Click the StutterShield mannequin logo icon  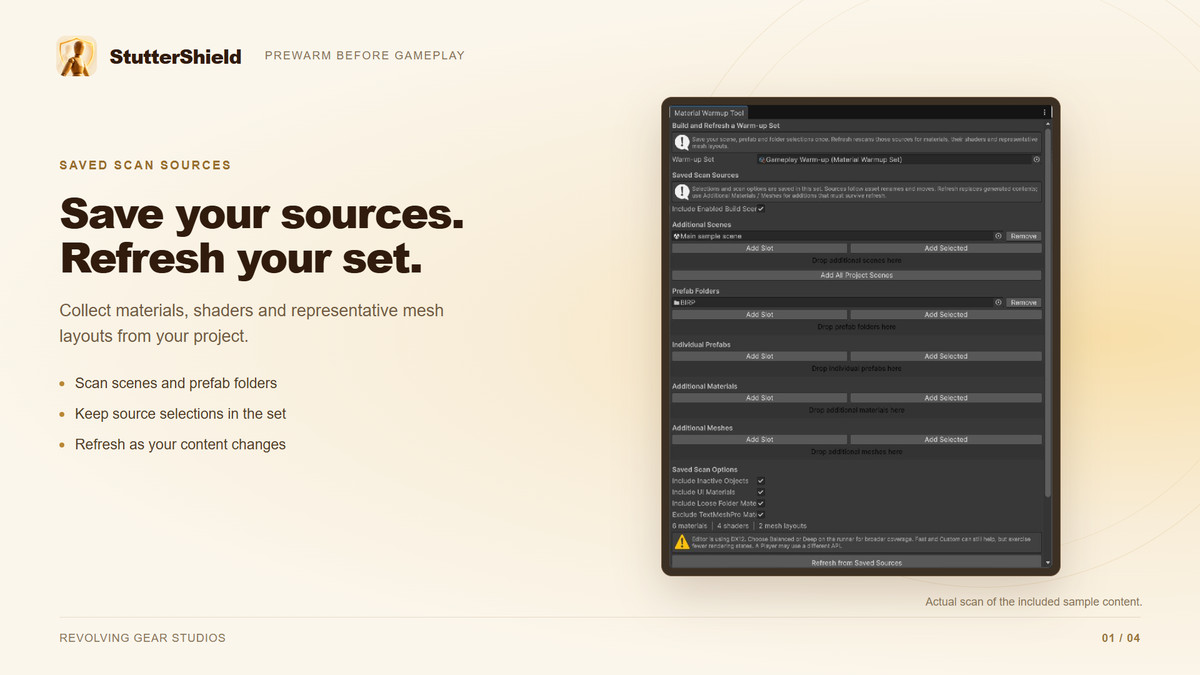click(77, 56)
